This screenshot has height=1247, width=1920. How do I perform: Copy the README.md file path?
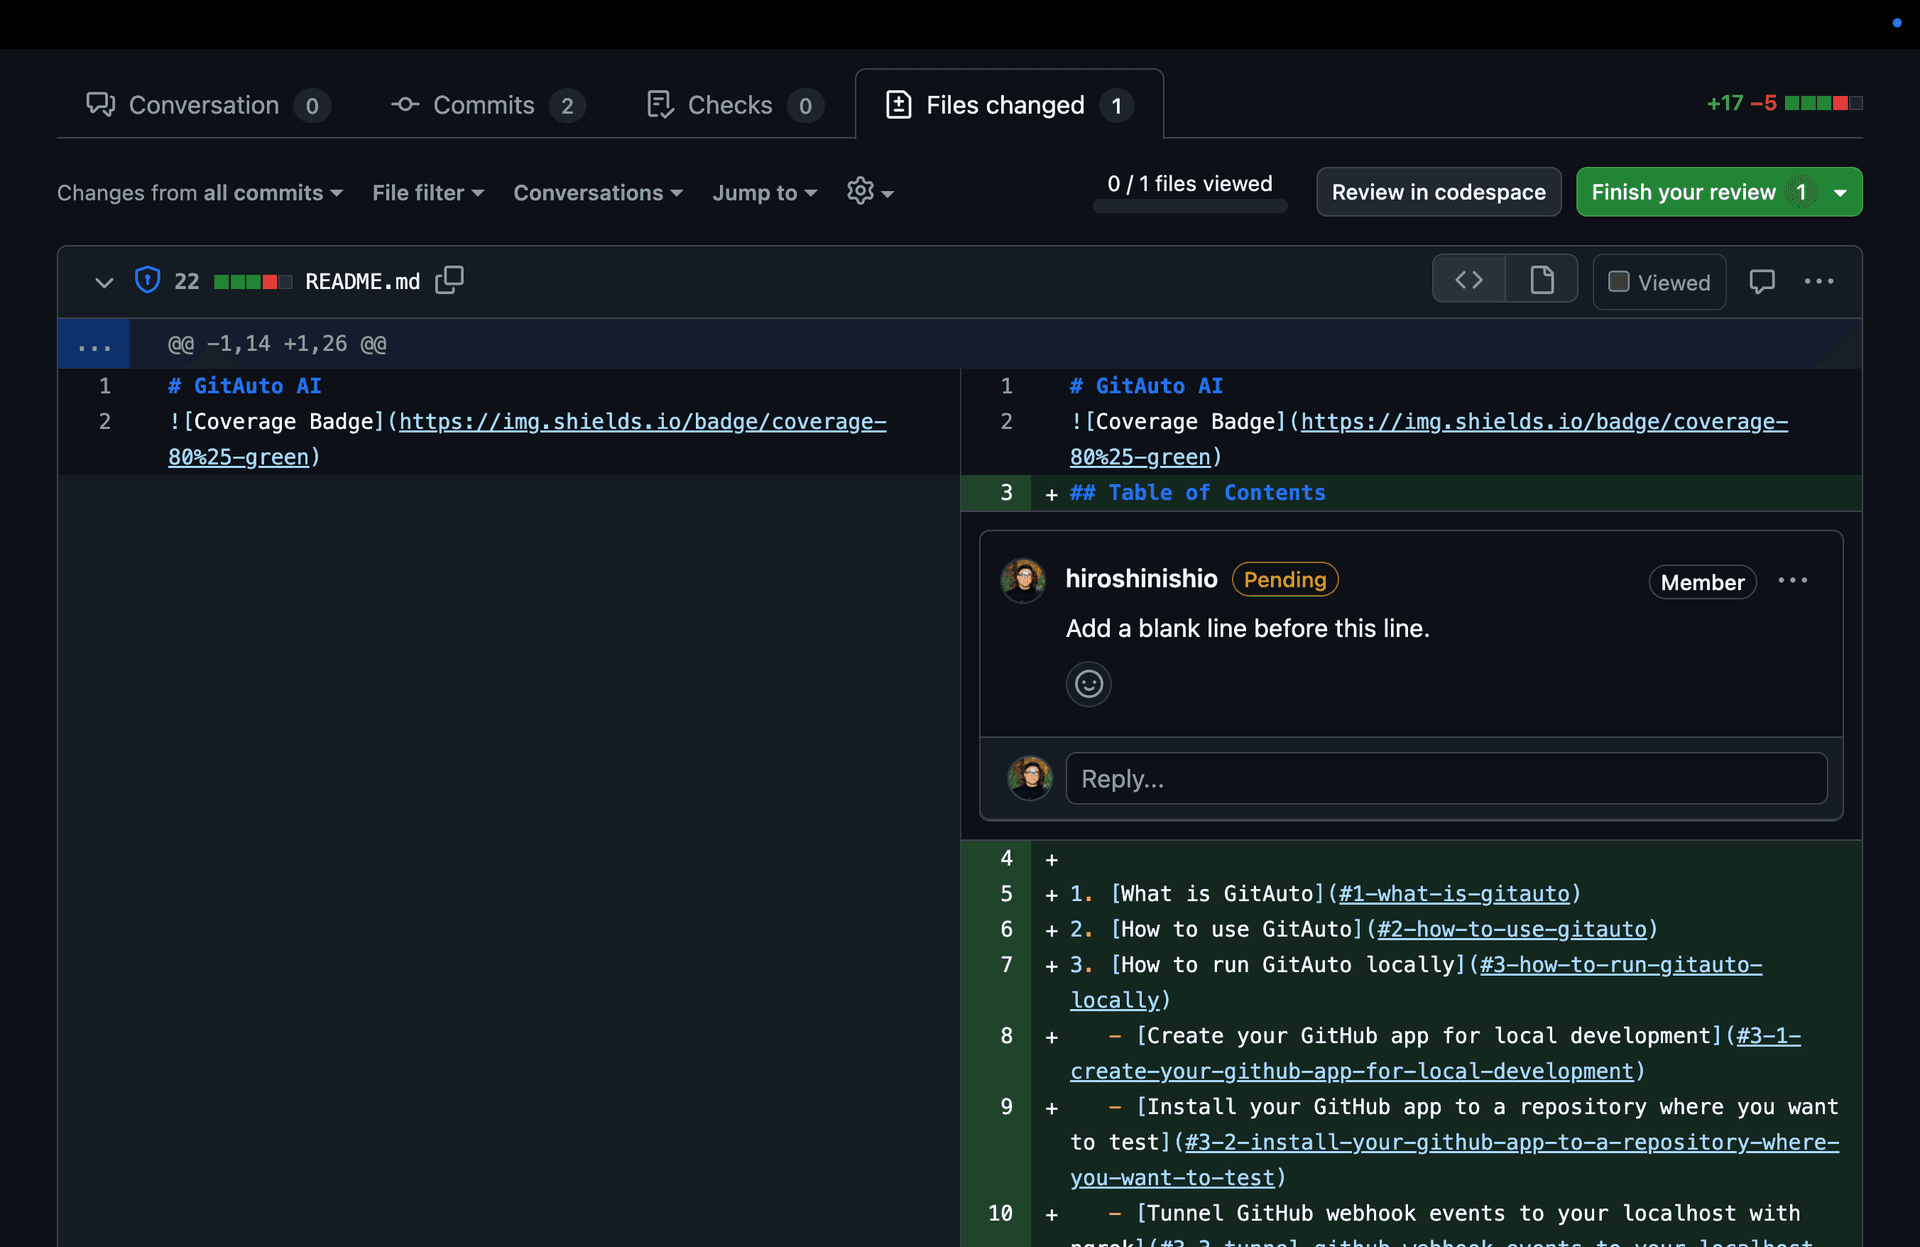[449, 280]
